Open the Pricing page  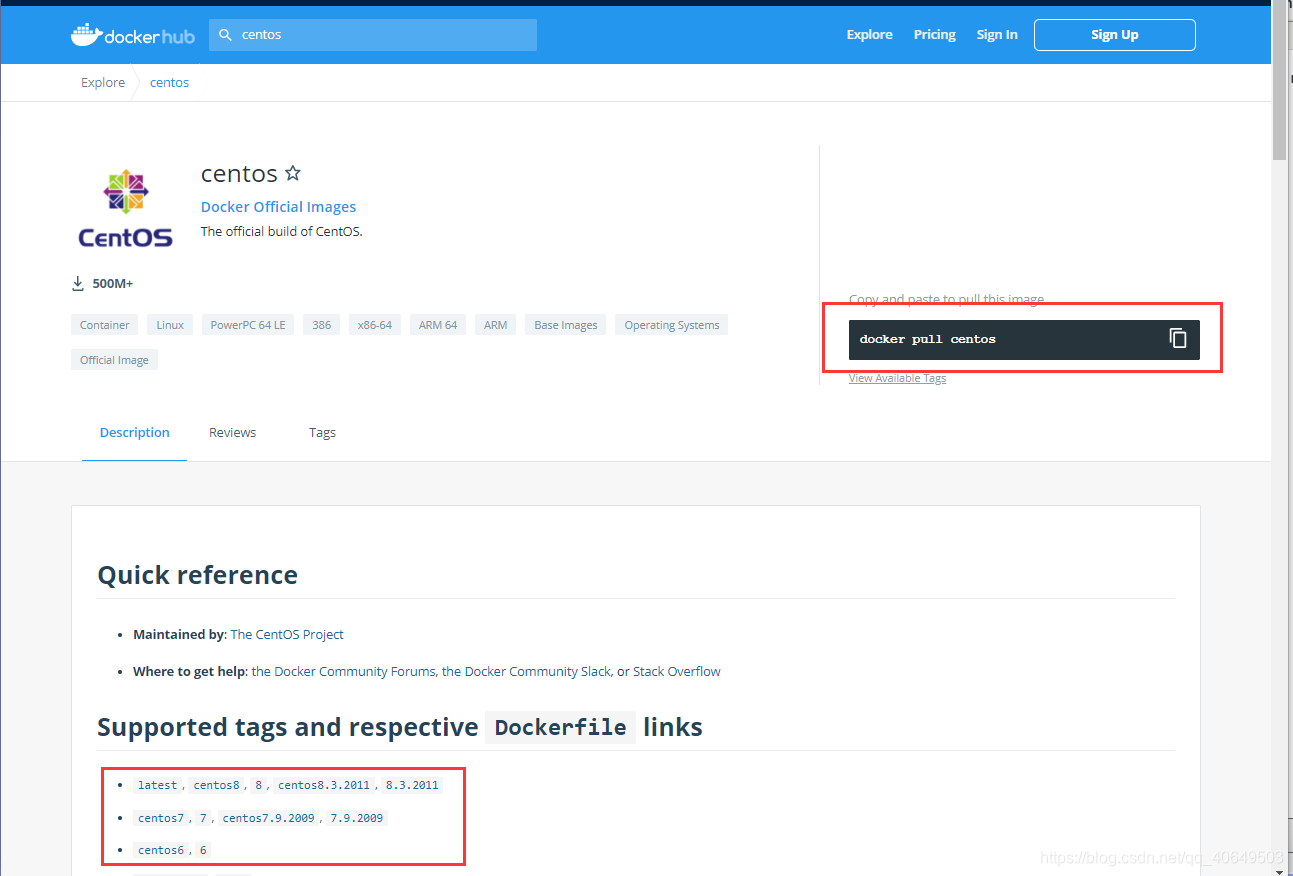[934, 34]
